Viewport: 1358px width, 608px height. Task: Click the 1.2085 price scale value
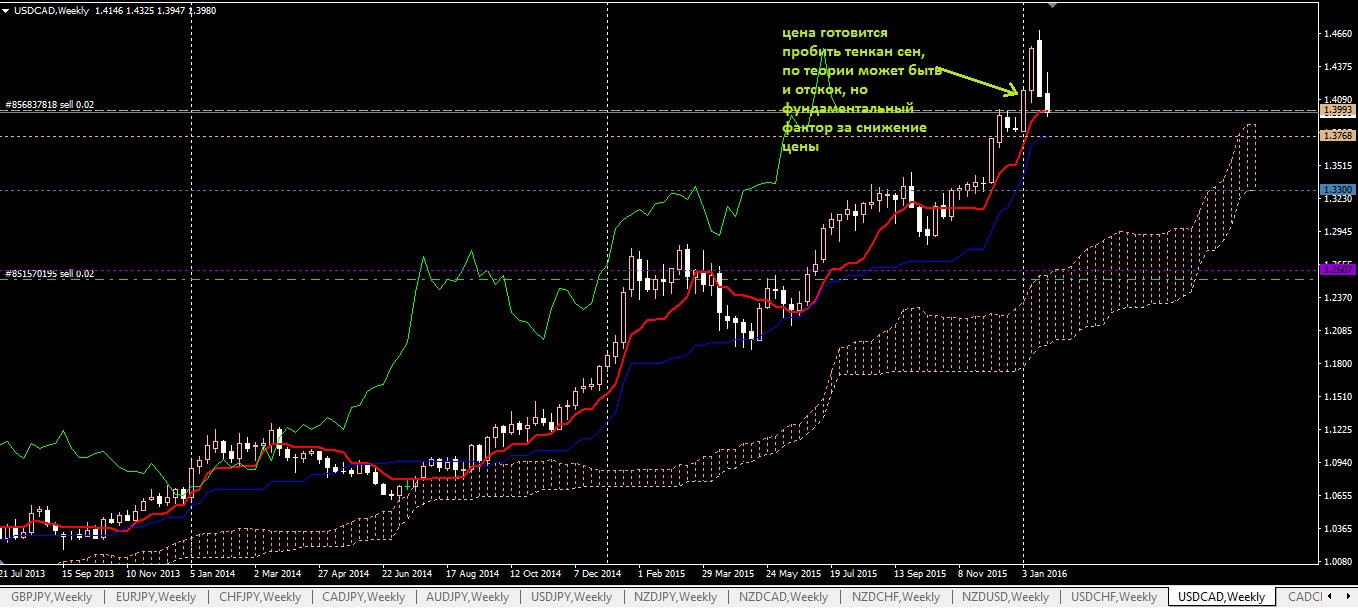[1337, 331]
